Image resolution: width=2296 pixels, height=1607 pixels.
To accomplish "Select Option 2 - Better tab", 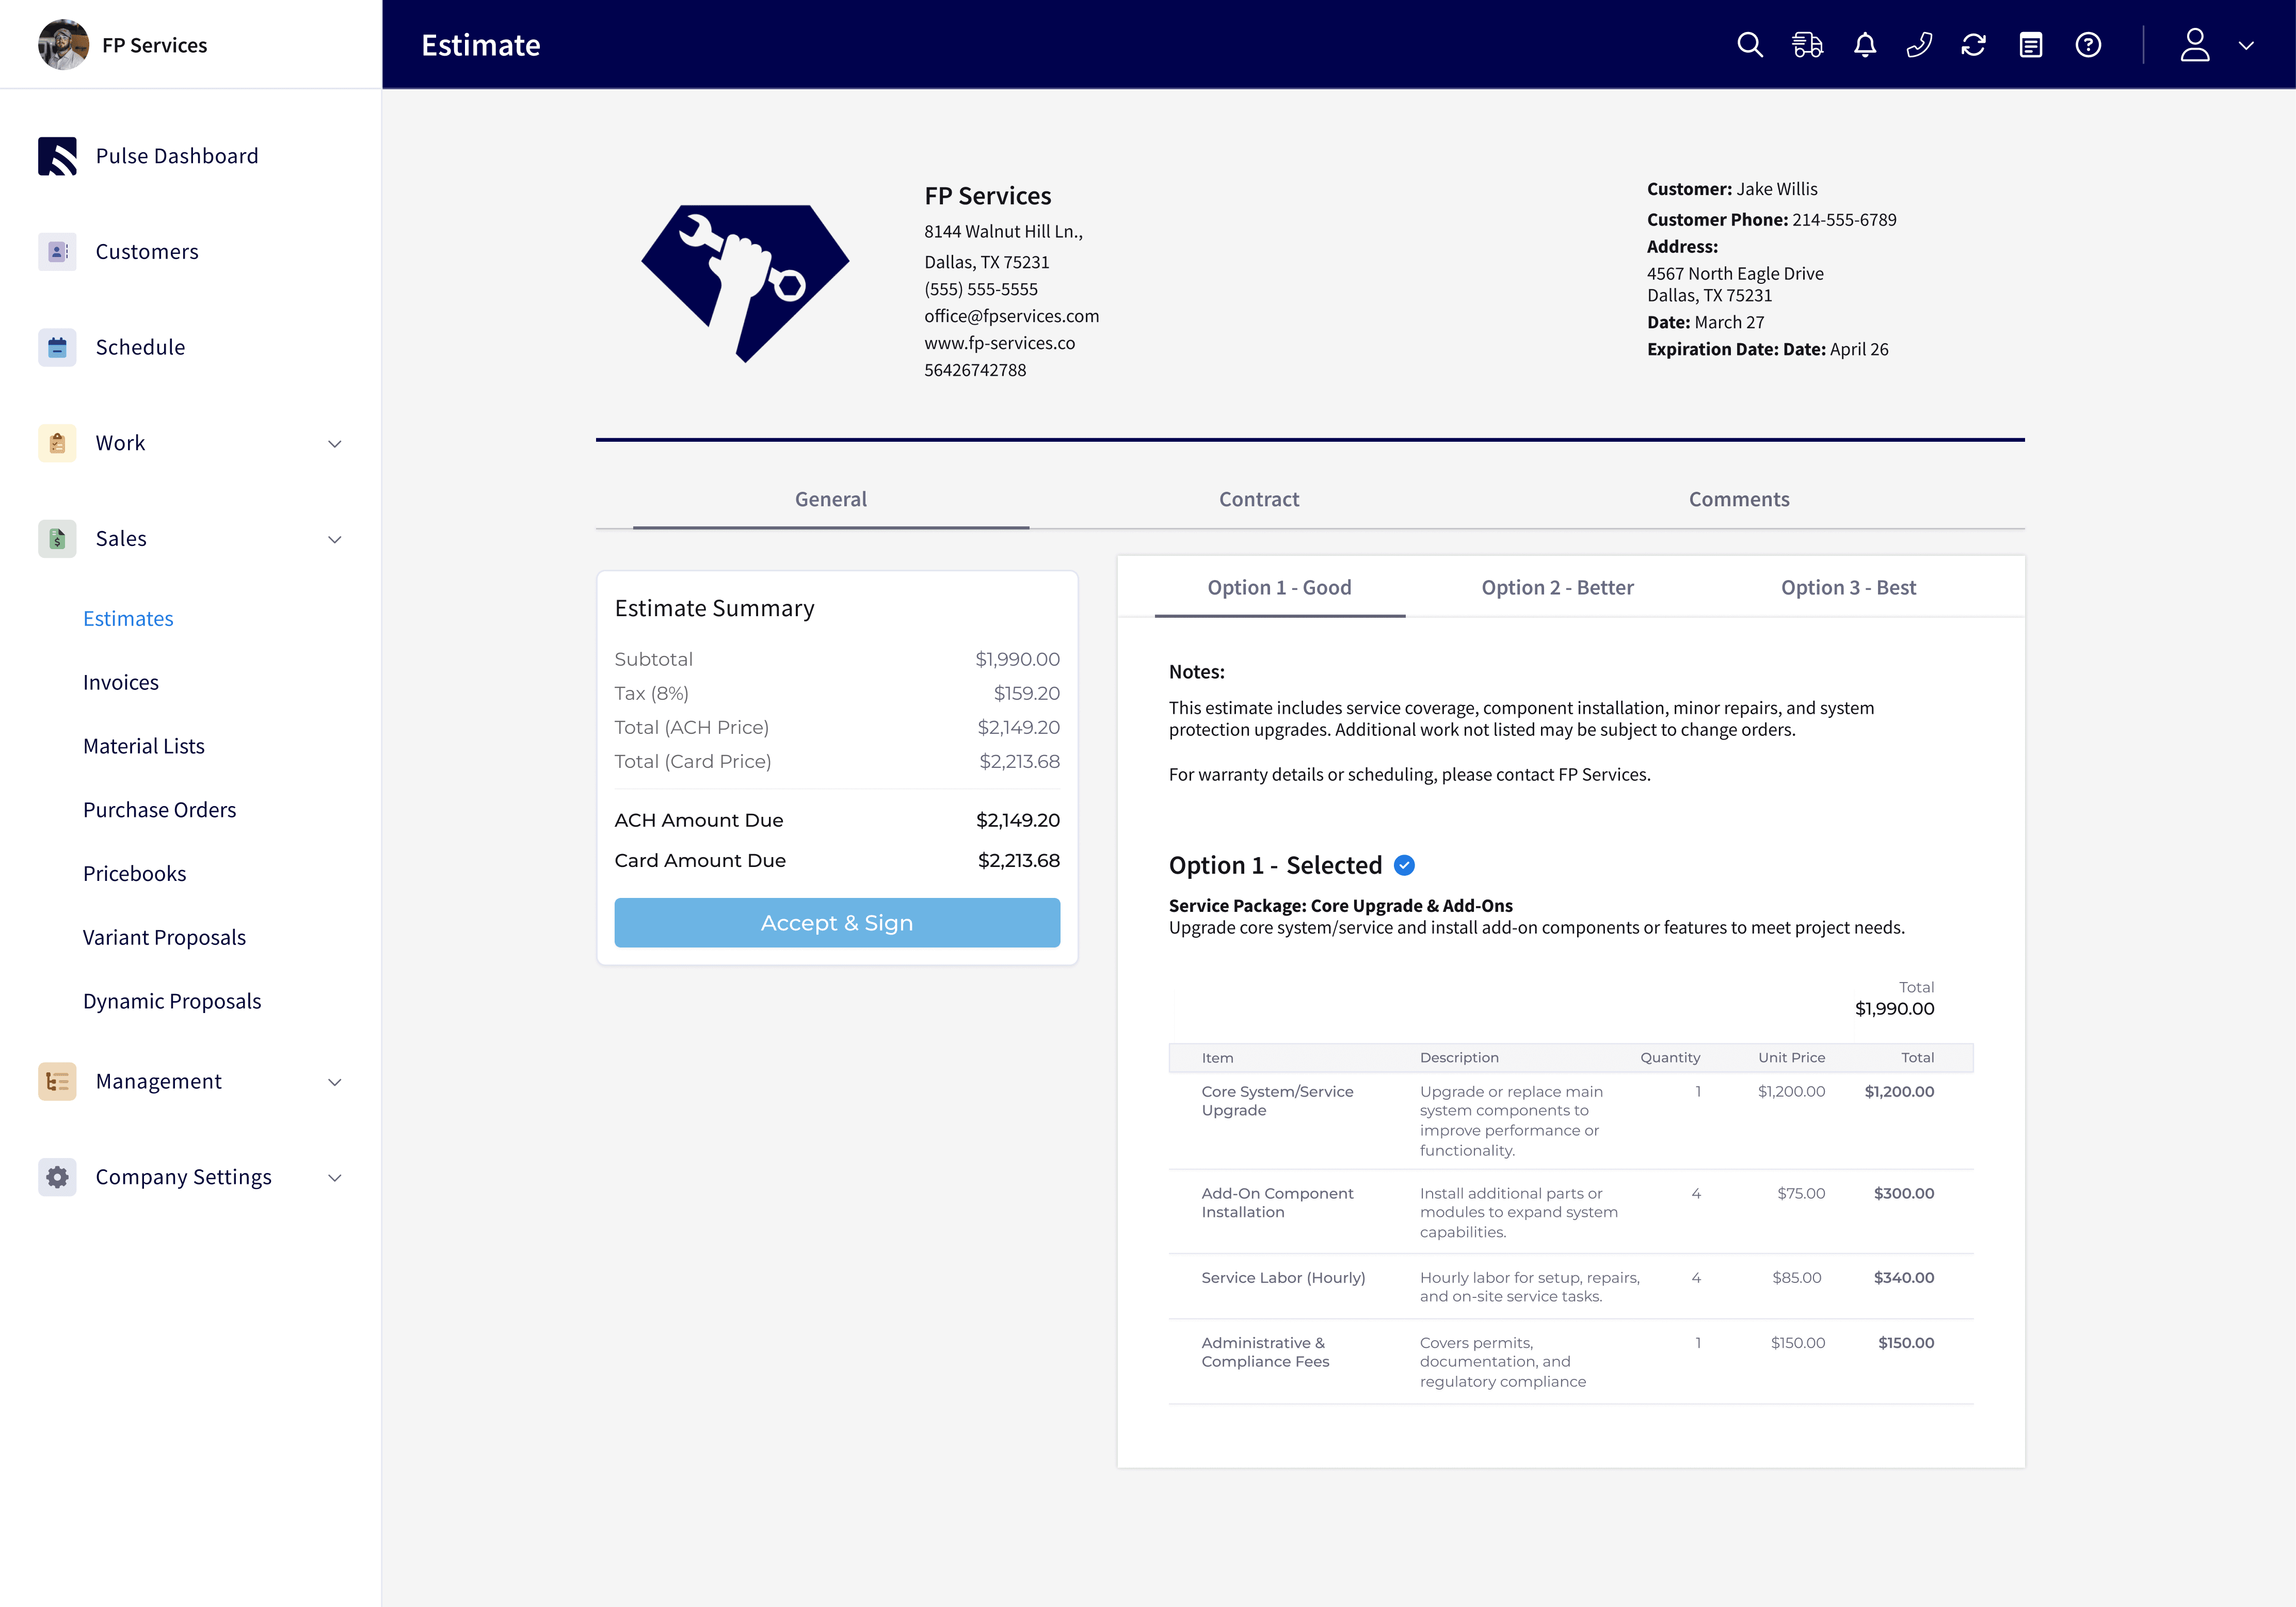I will point(1557,588).
